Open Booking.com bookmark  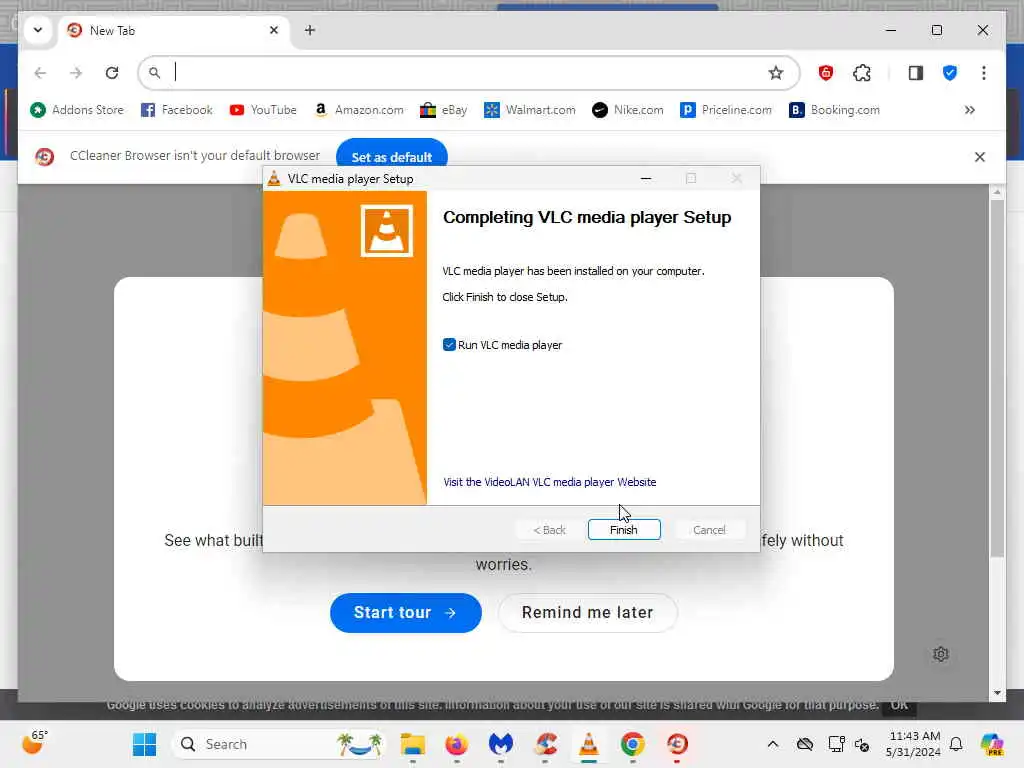point(835,110)
